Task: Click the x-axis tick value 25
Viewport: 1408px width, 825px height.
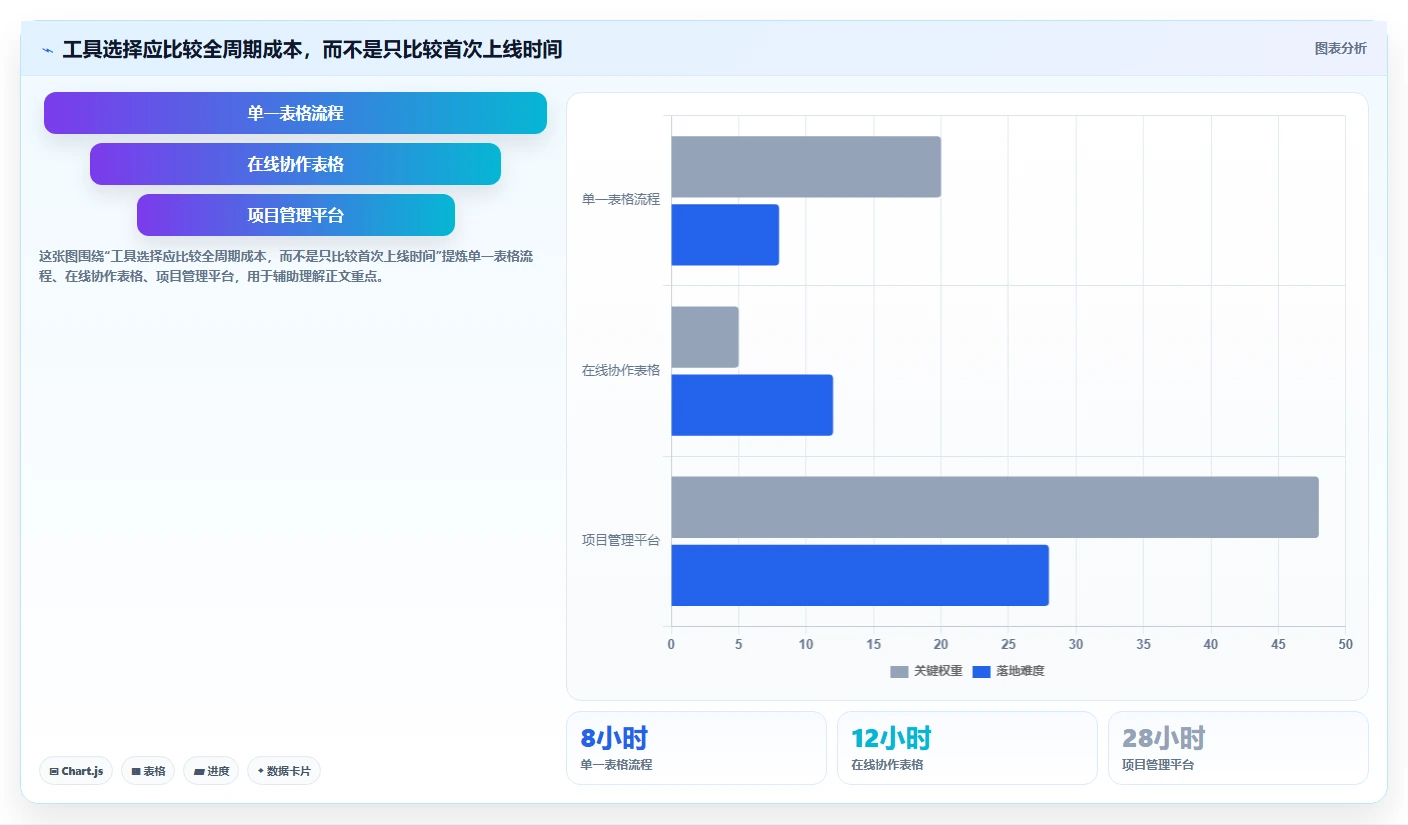Action: point(1008,644)
